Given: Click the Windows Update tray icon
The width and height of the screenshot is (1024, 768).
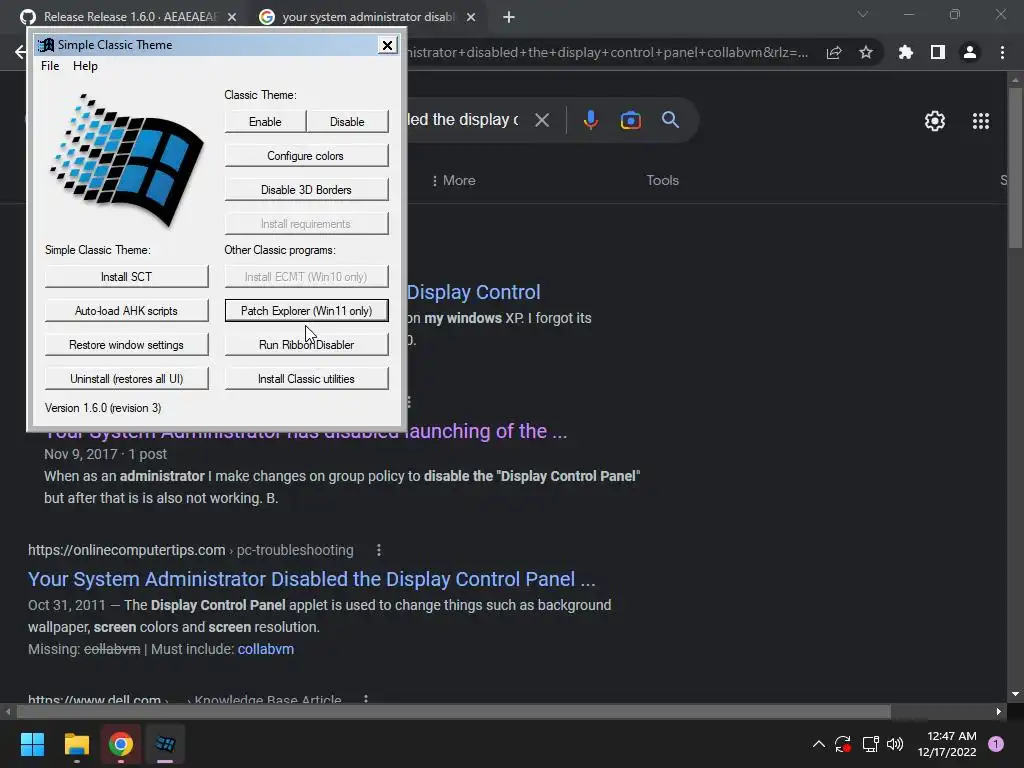Looking at the screenshot, I should (843, 744).
